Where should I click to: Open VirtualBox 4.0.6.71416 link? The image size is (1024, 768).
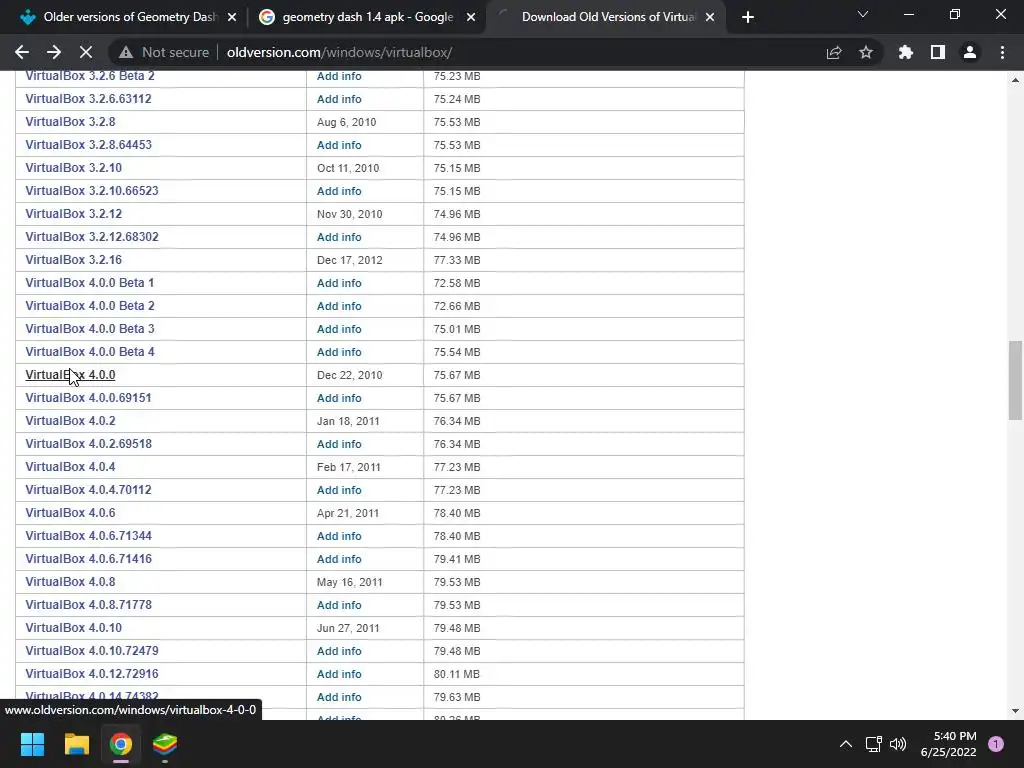88,559
